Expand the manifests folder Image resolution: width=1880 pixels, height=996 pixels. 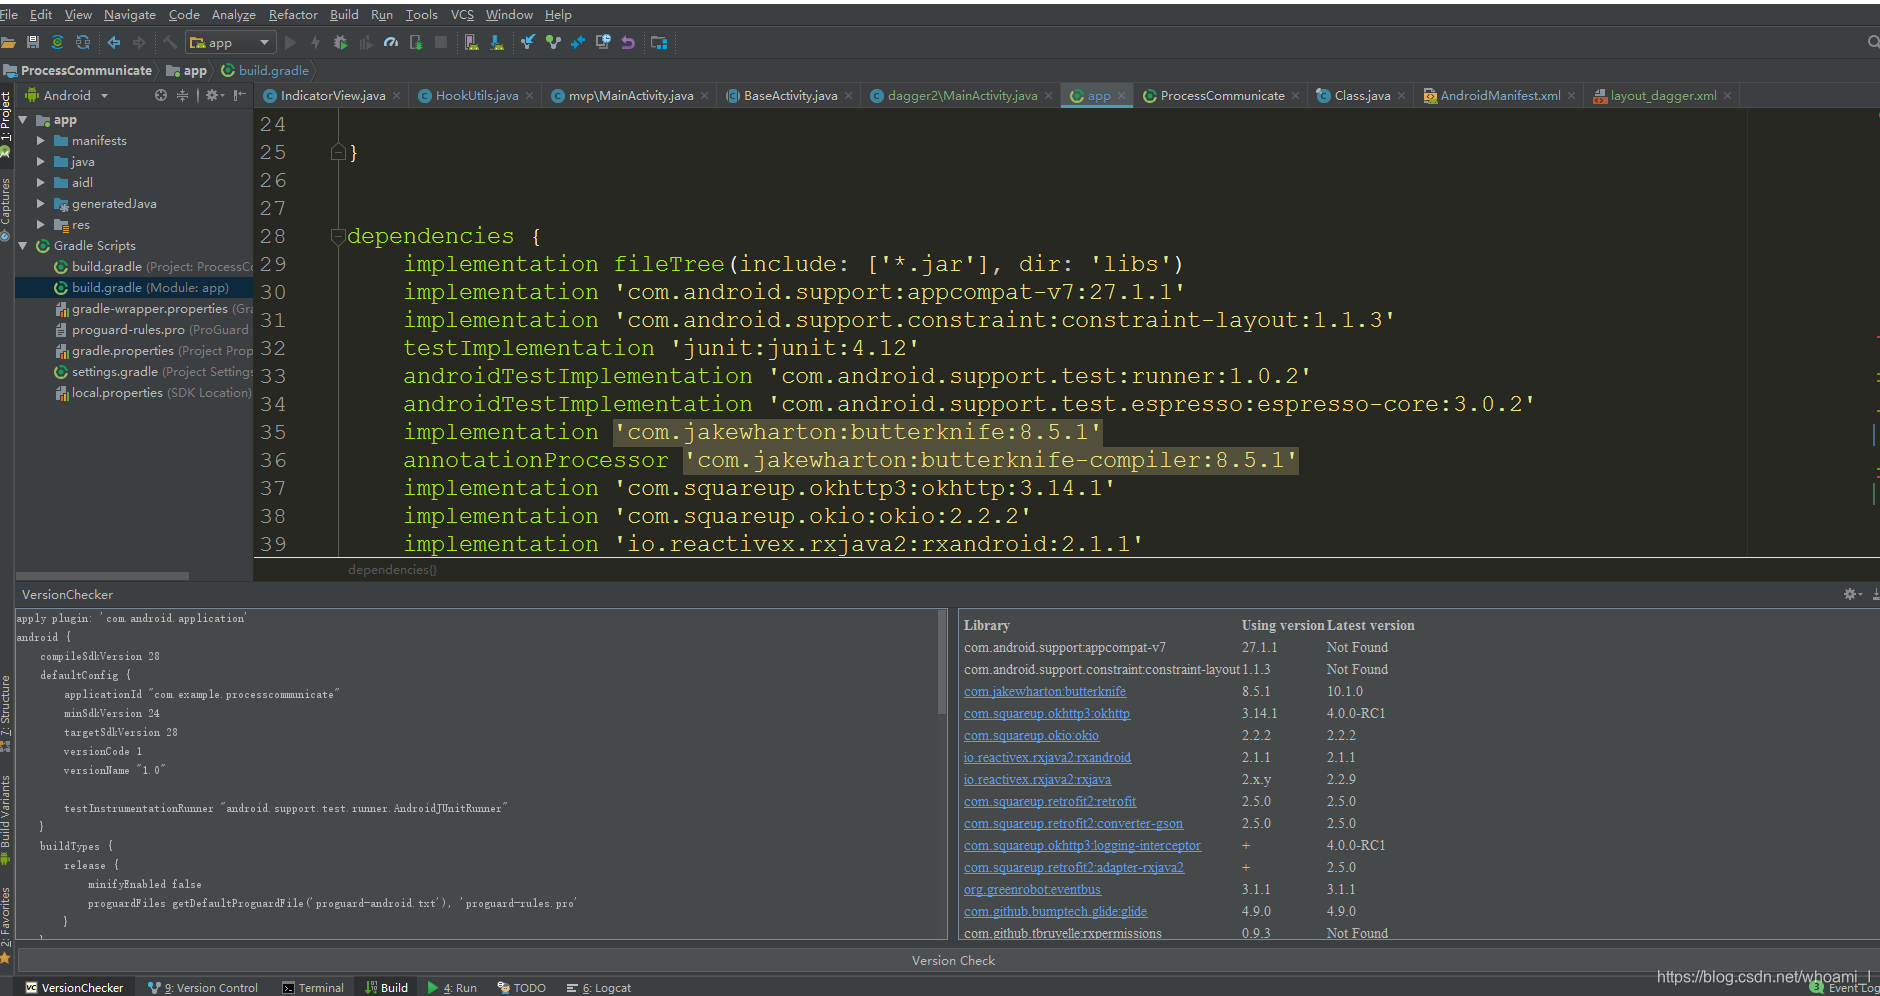41,141
